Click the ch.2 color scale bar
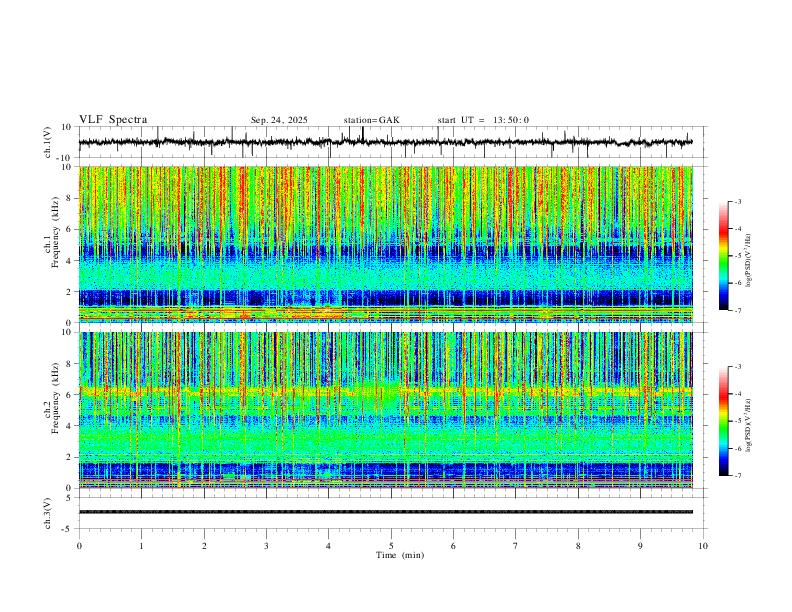 click(723, 421)
